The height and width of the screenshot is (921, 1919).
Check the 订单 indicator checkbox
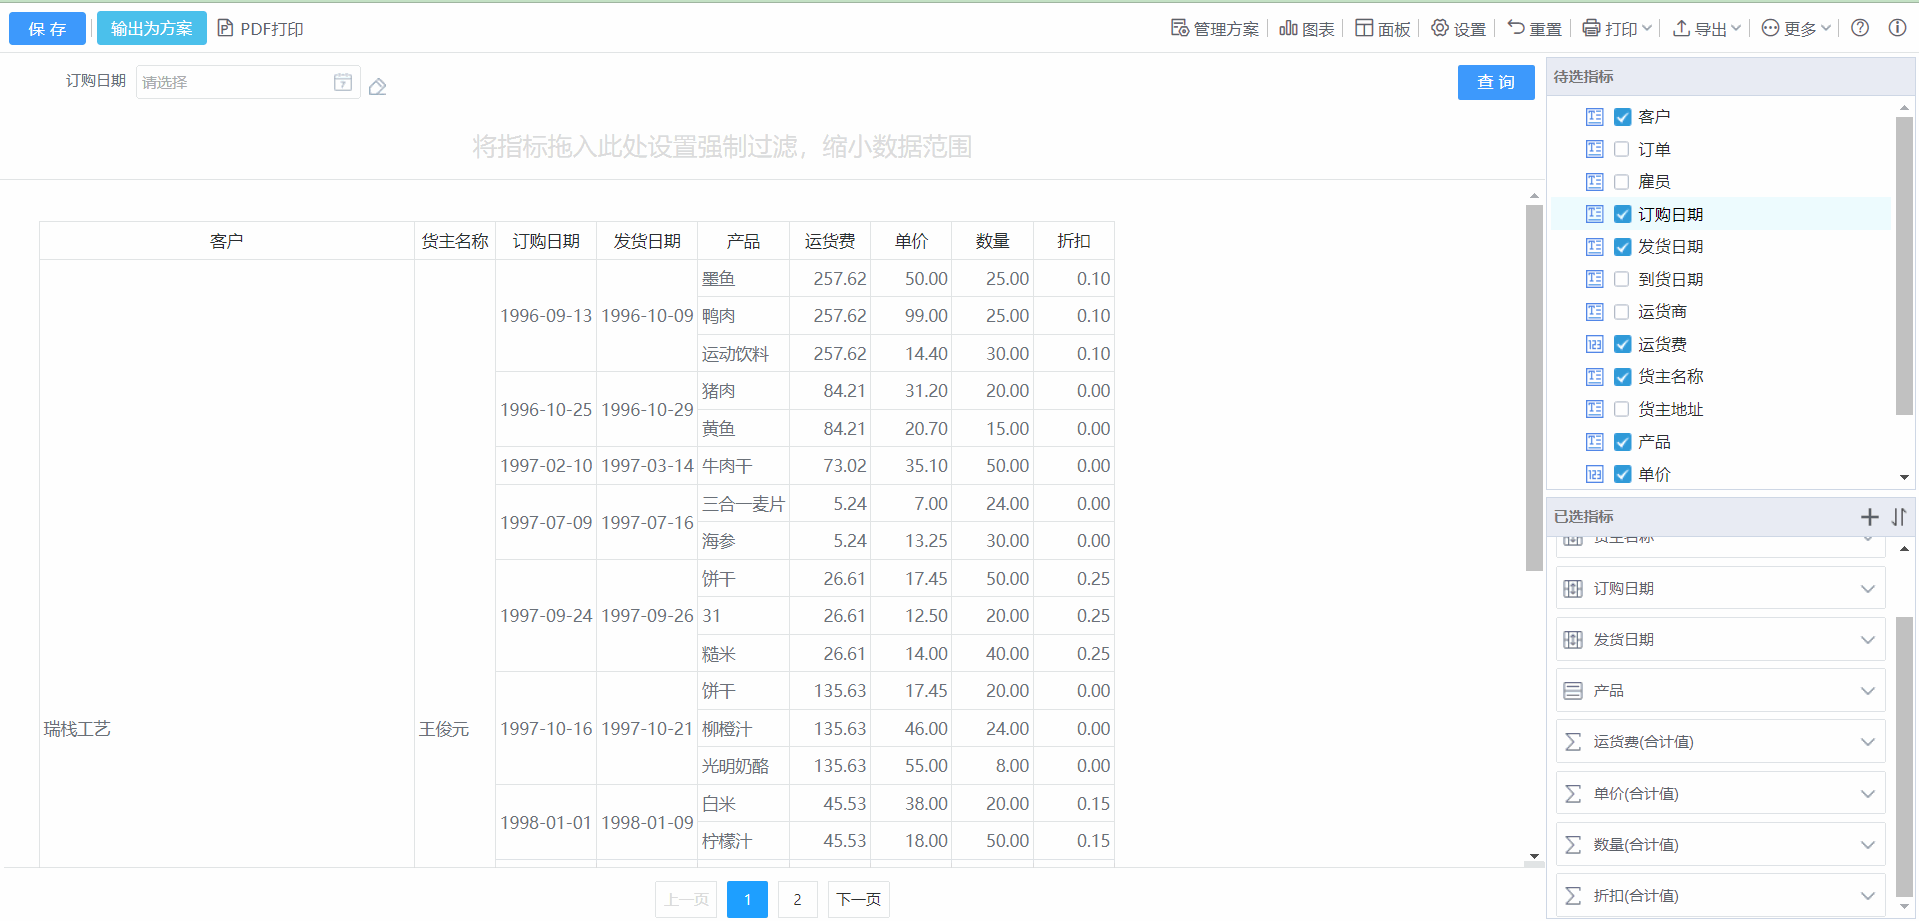(1622, 149)
